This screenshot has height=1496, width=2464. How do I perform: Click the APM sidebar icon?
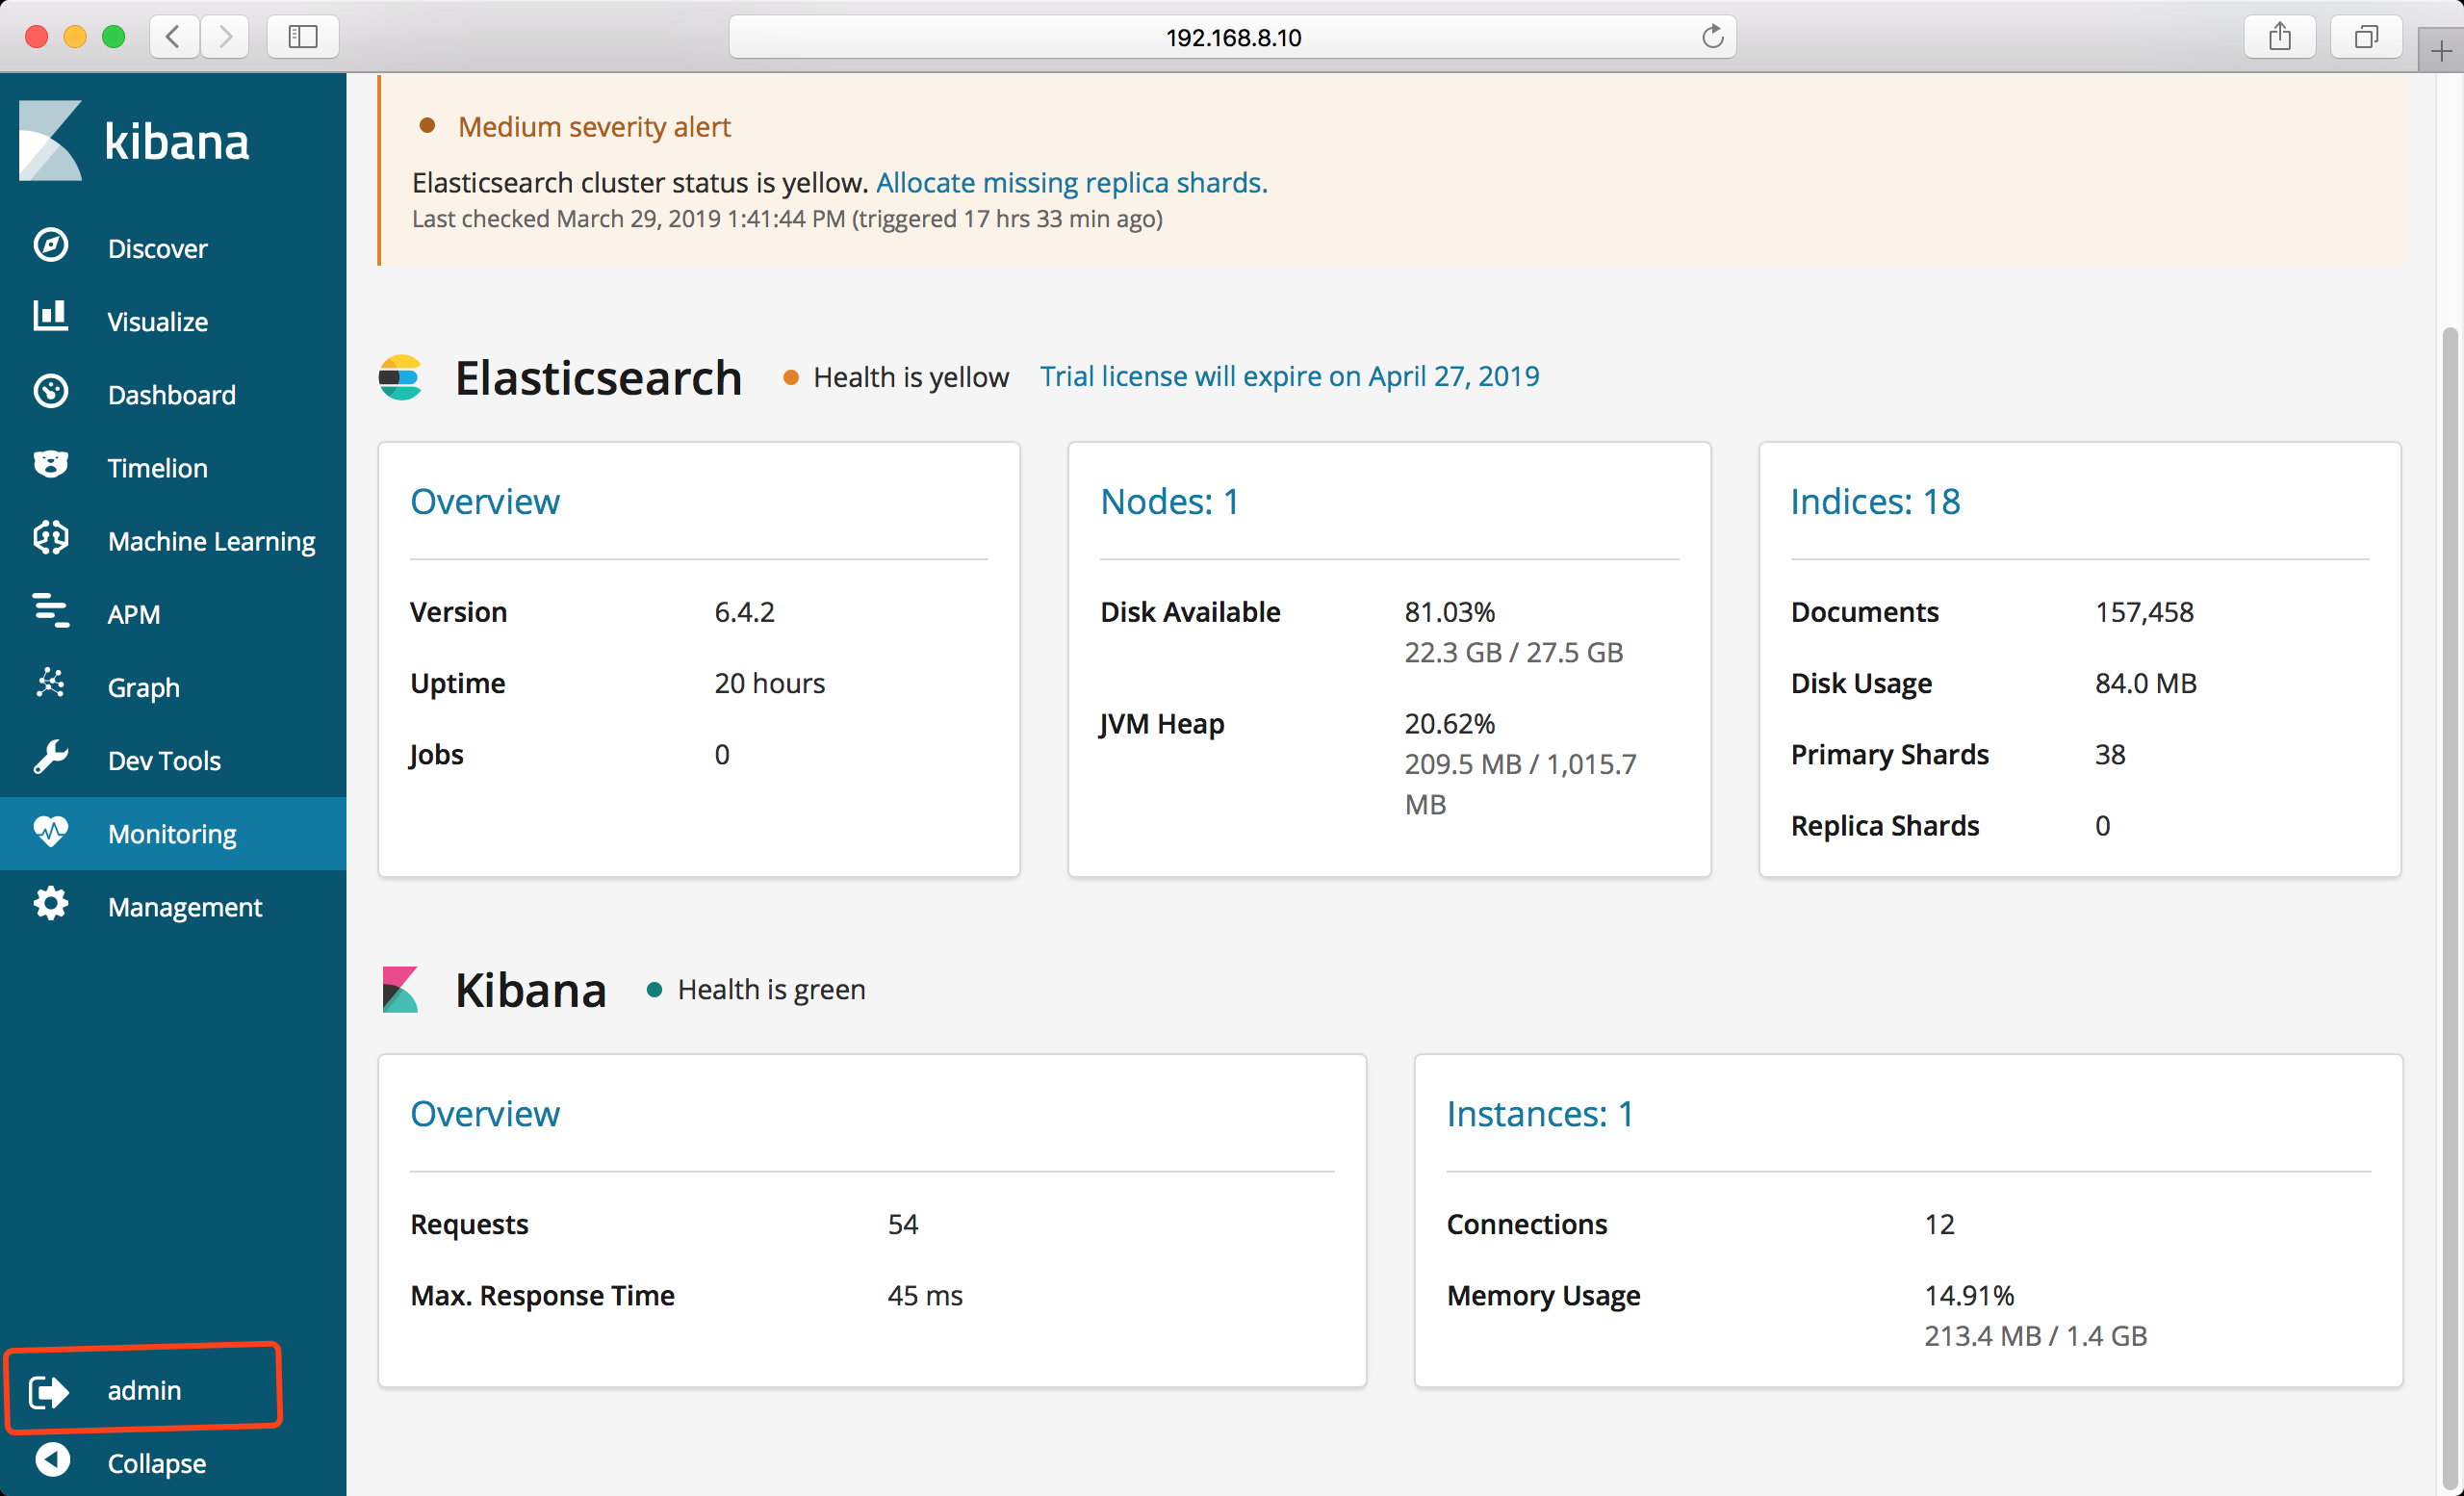(x=50, y=611)
